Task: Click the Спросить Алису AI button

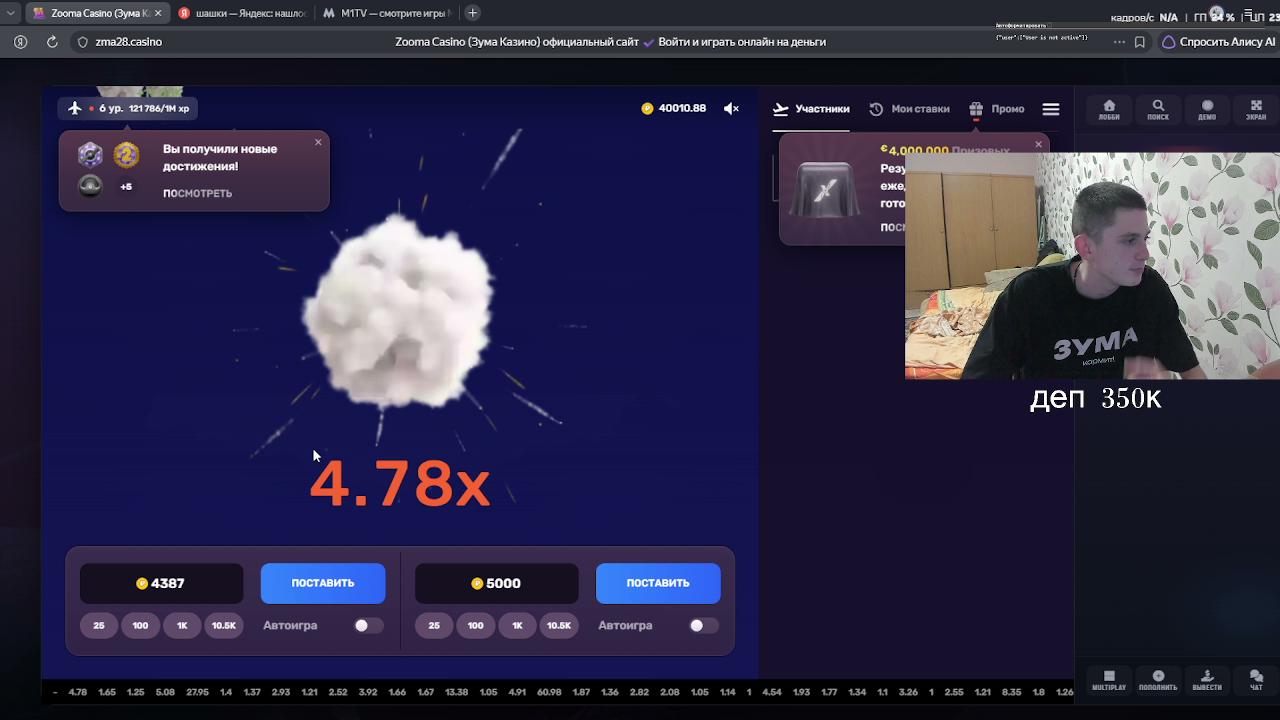Action: tap(1218, 42)
